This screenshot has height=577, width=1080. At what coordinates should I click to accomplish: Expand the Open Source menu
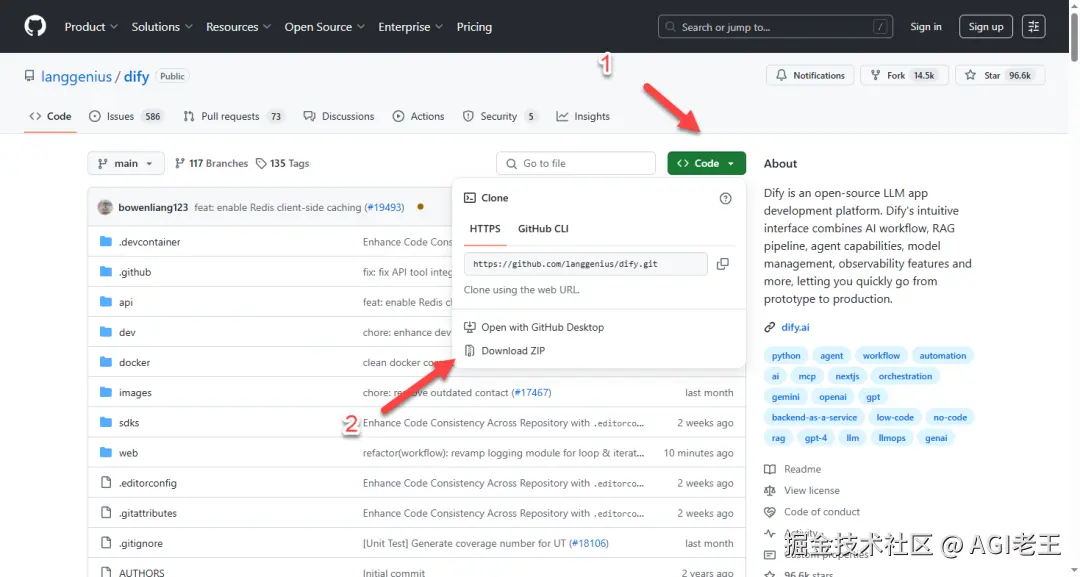[325, 27]
